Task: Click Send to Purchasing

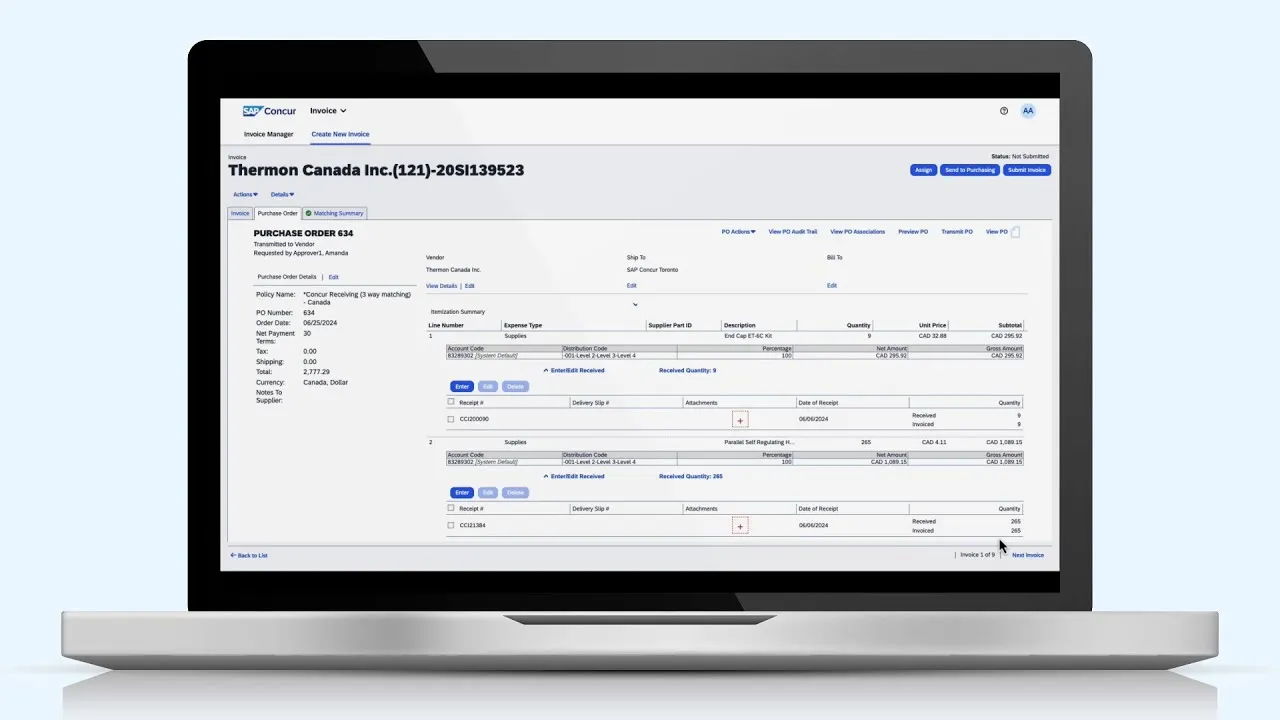Action: pyautogui.click(x=970, y=170)
